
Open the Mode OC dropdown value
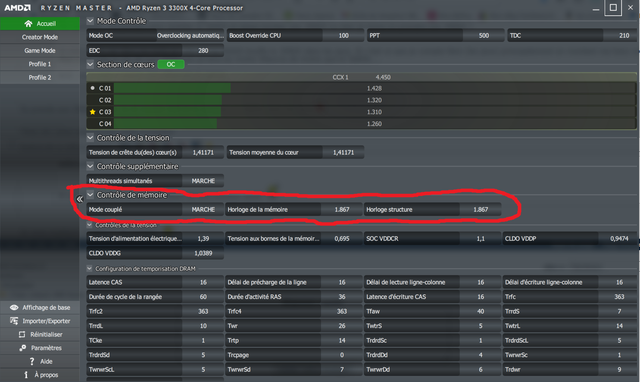coord(190,36)
